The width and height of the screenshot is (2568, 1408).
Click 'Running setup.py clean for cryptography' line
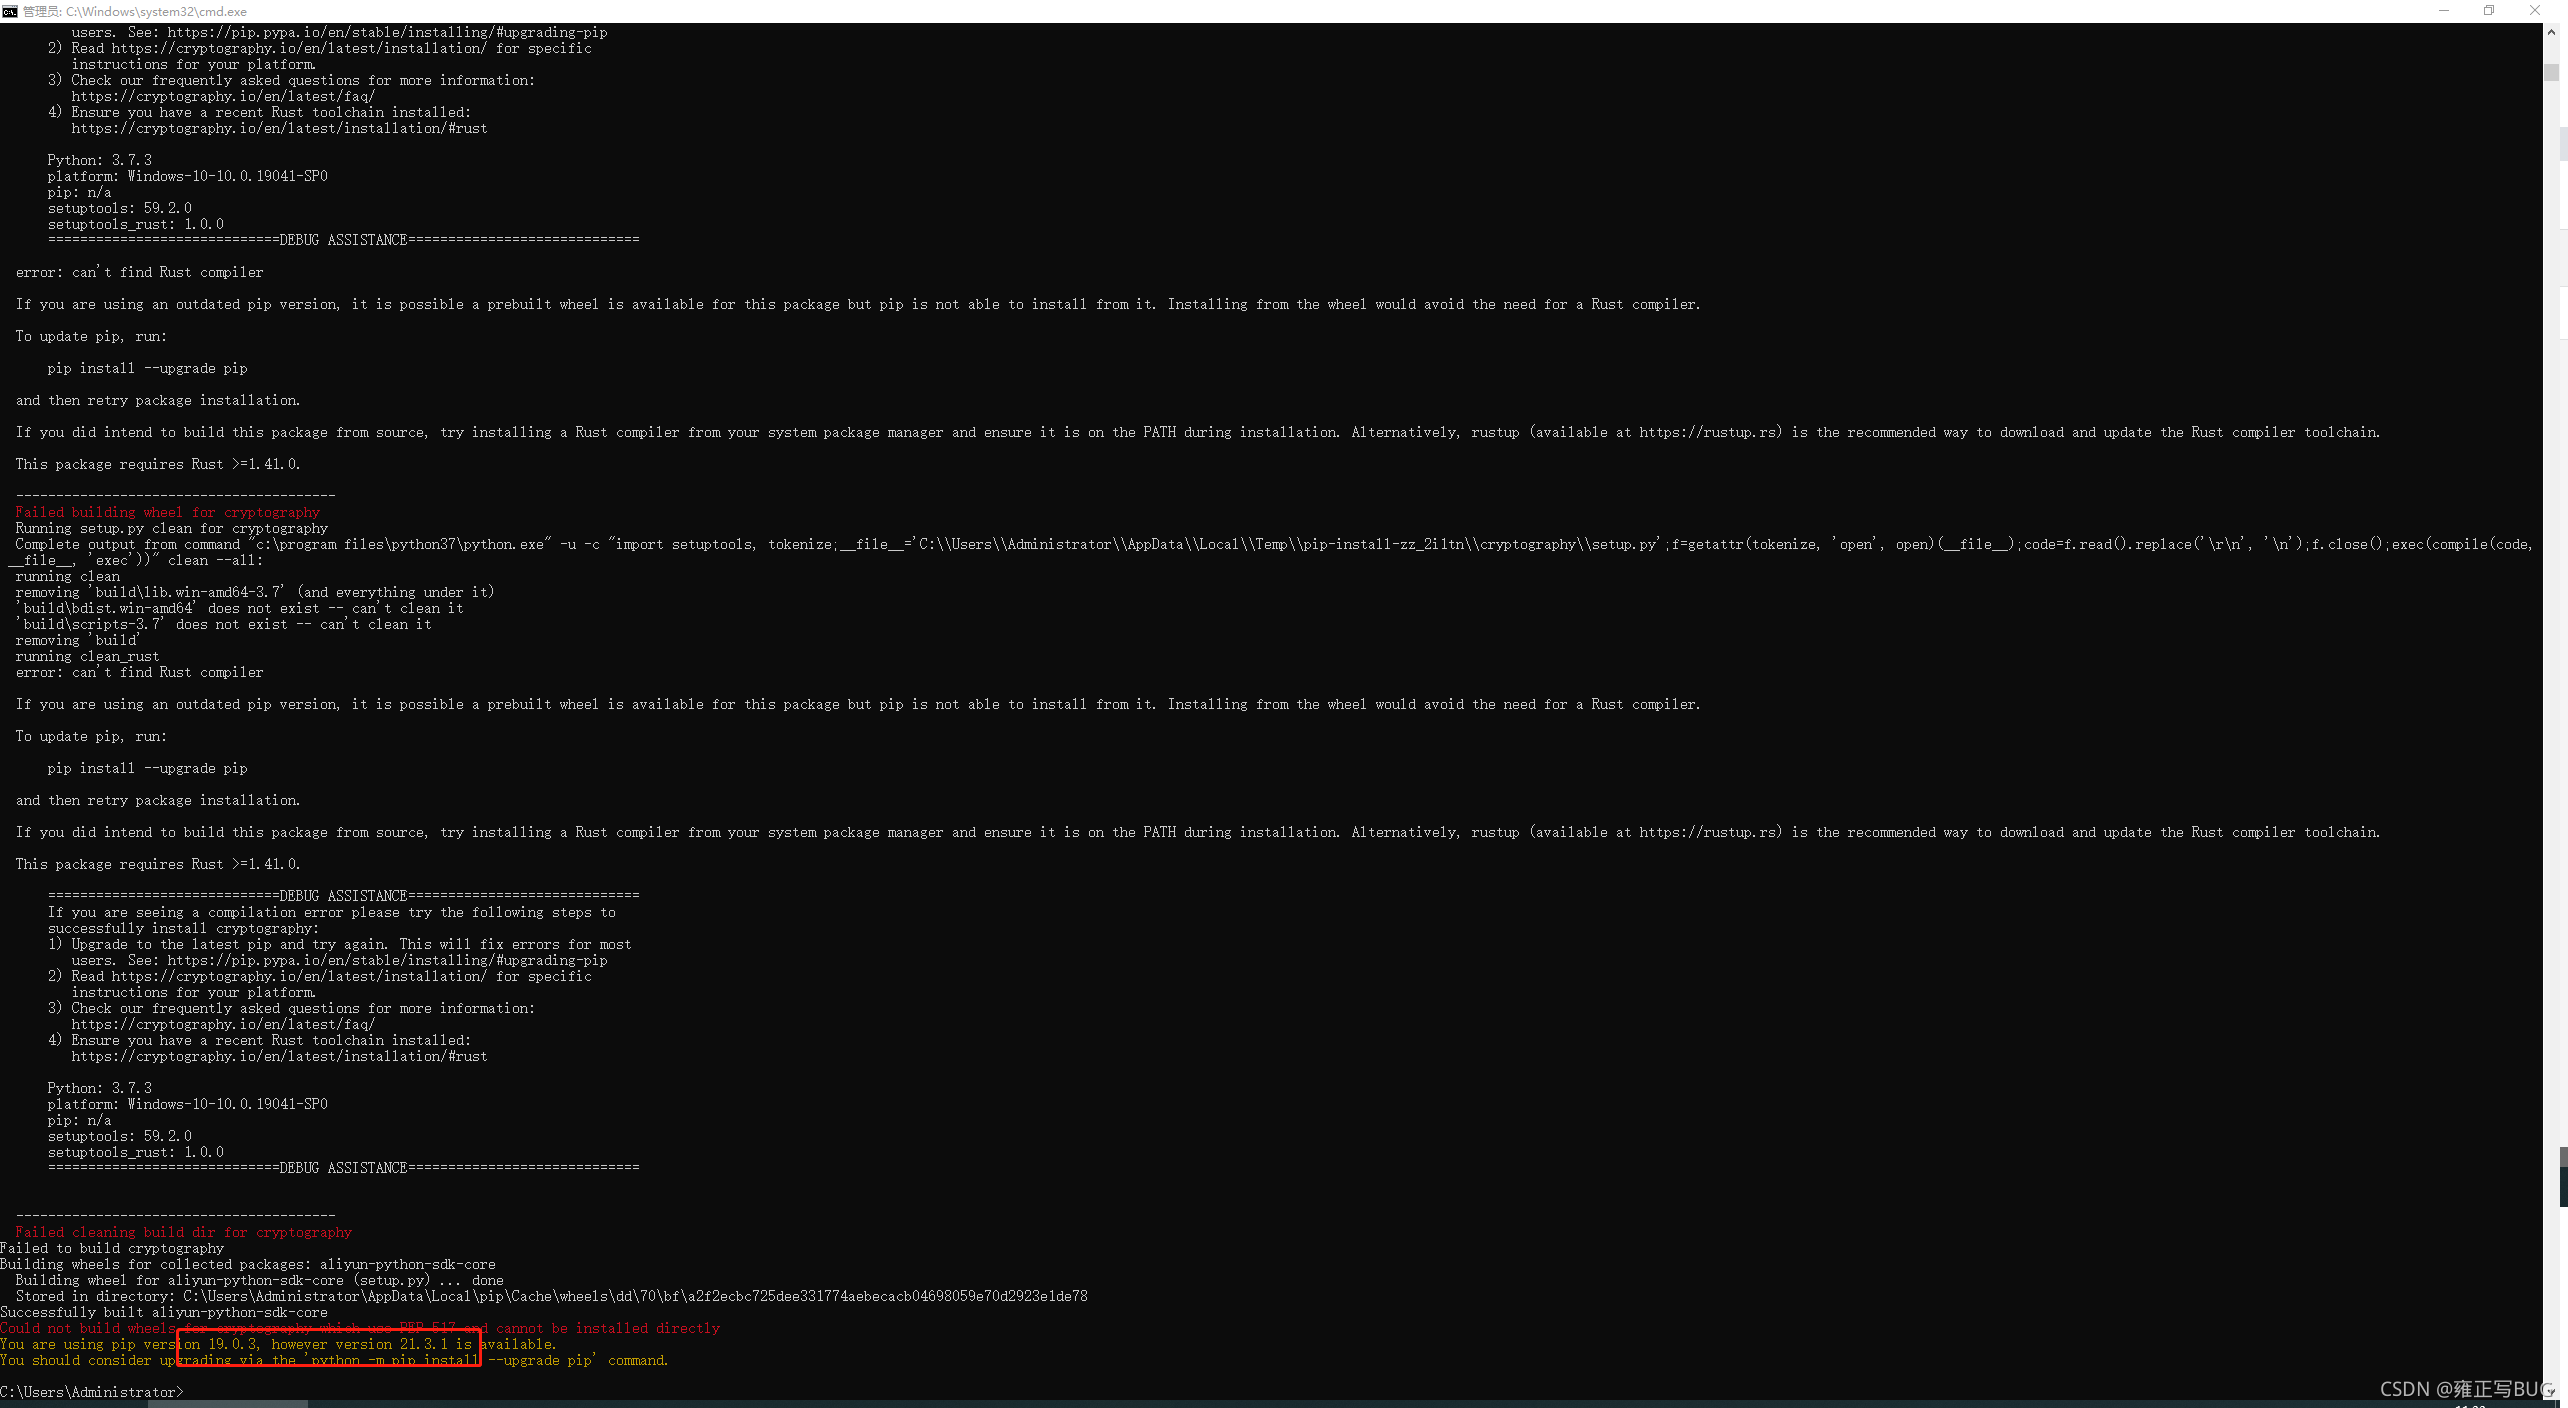pyautogui.click(x=171, y=528)
